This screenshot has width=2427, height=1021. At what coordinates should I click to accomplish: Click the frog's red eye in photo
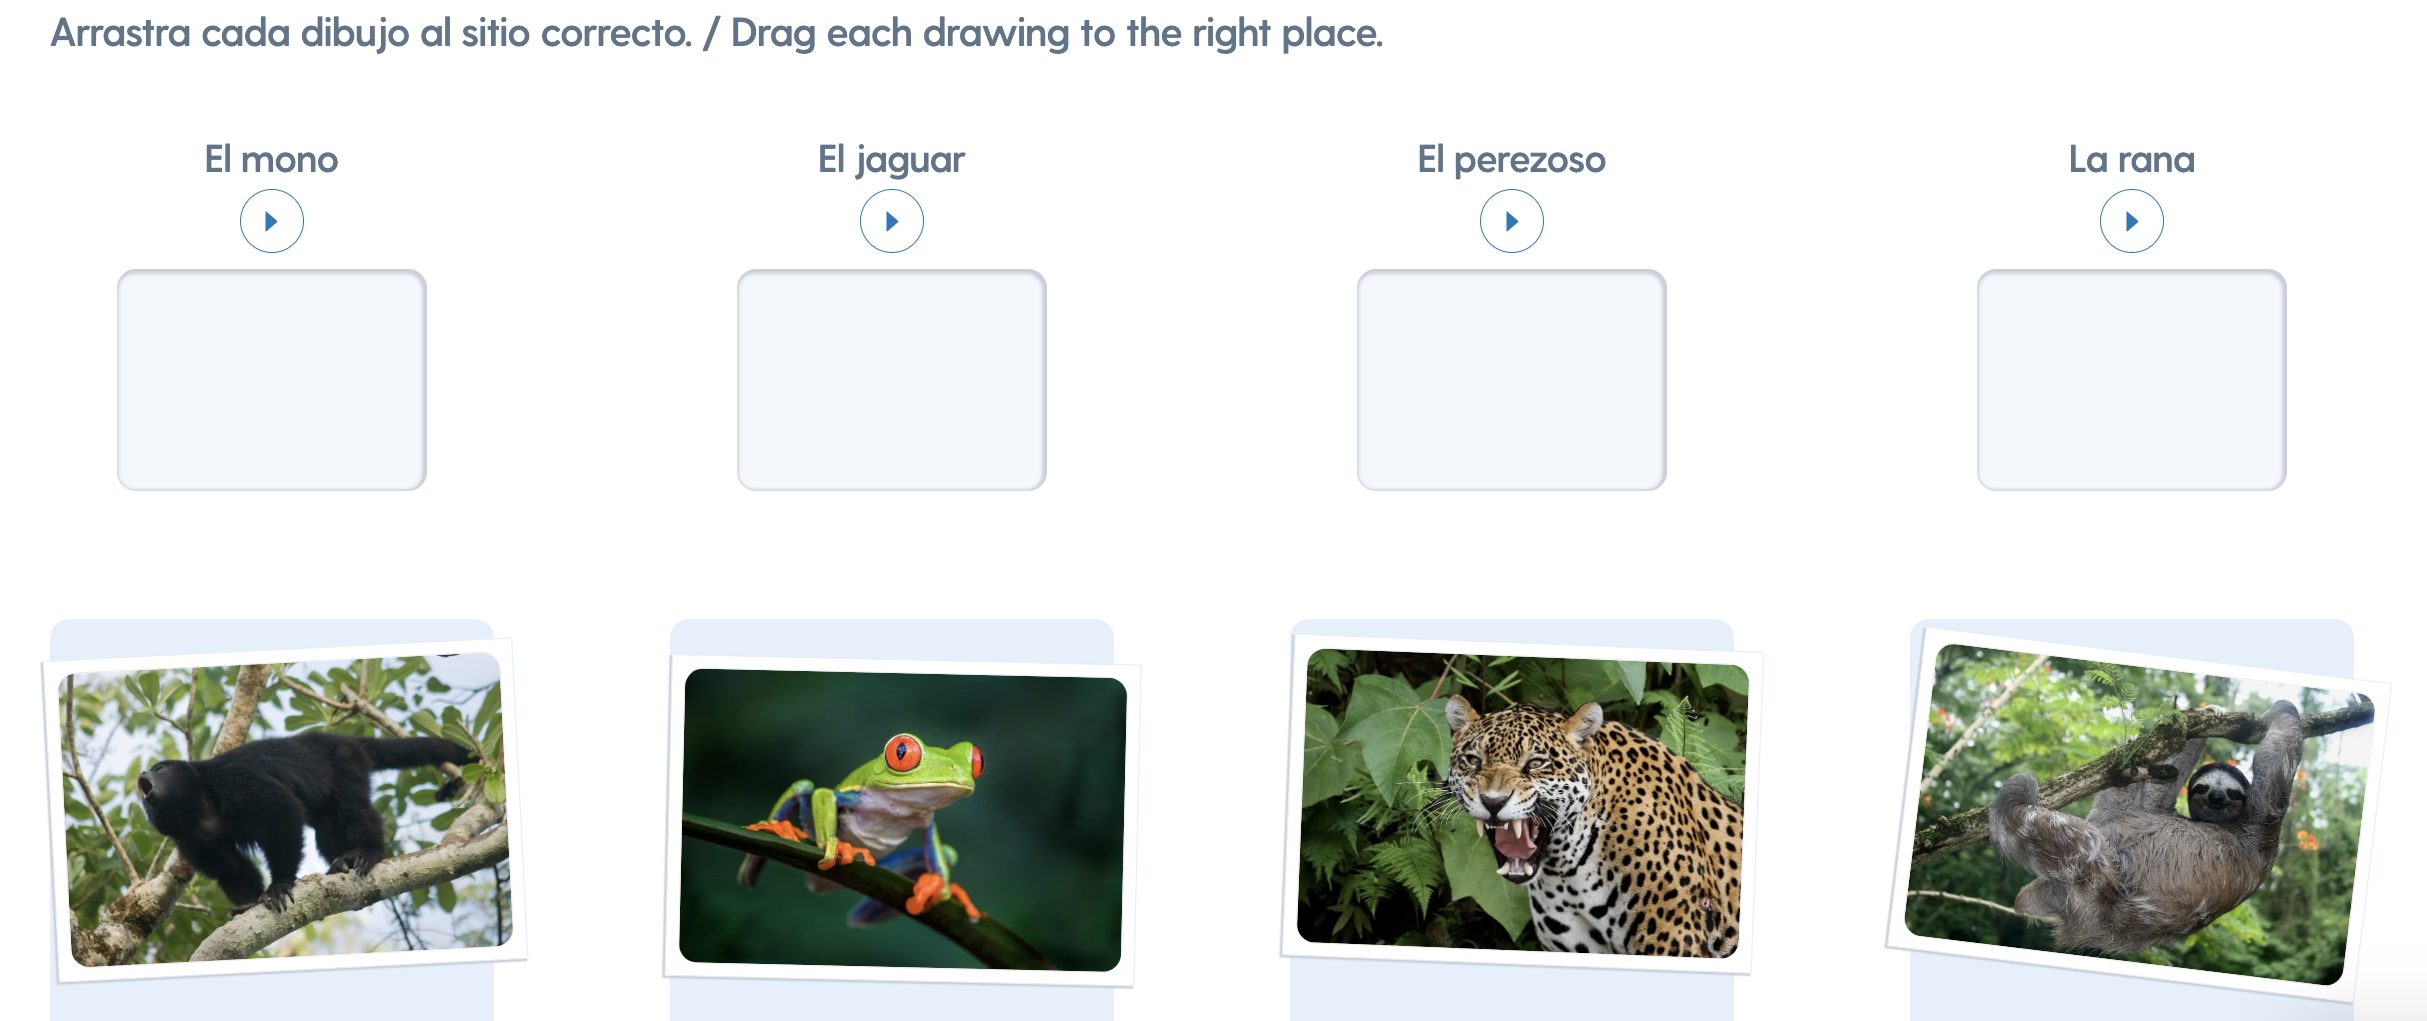[902, 752]
